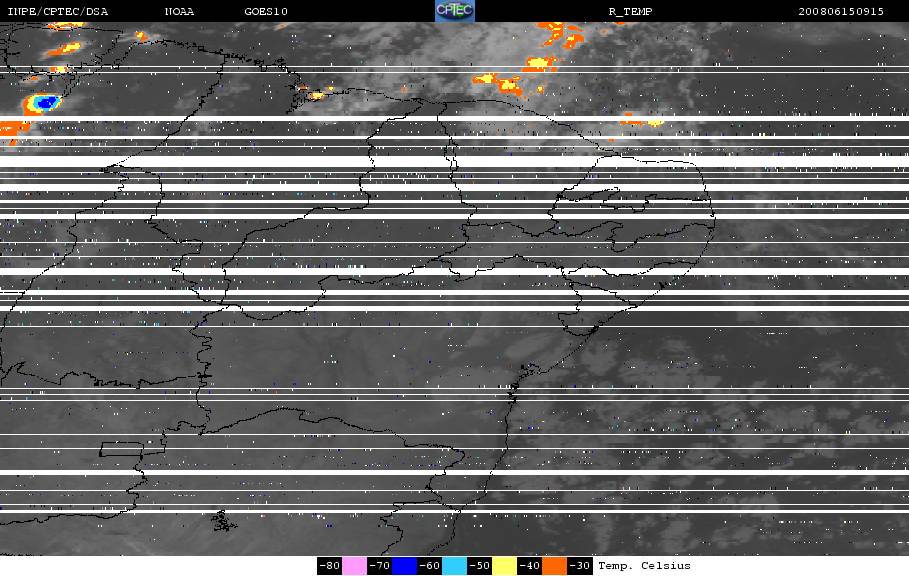Image resolution: width=909 pixels, height=576 pixels.
Task: Select the yellow legend color swatch
Action: point(504,566)
